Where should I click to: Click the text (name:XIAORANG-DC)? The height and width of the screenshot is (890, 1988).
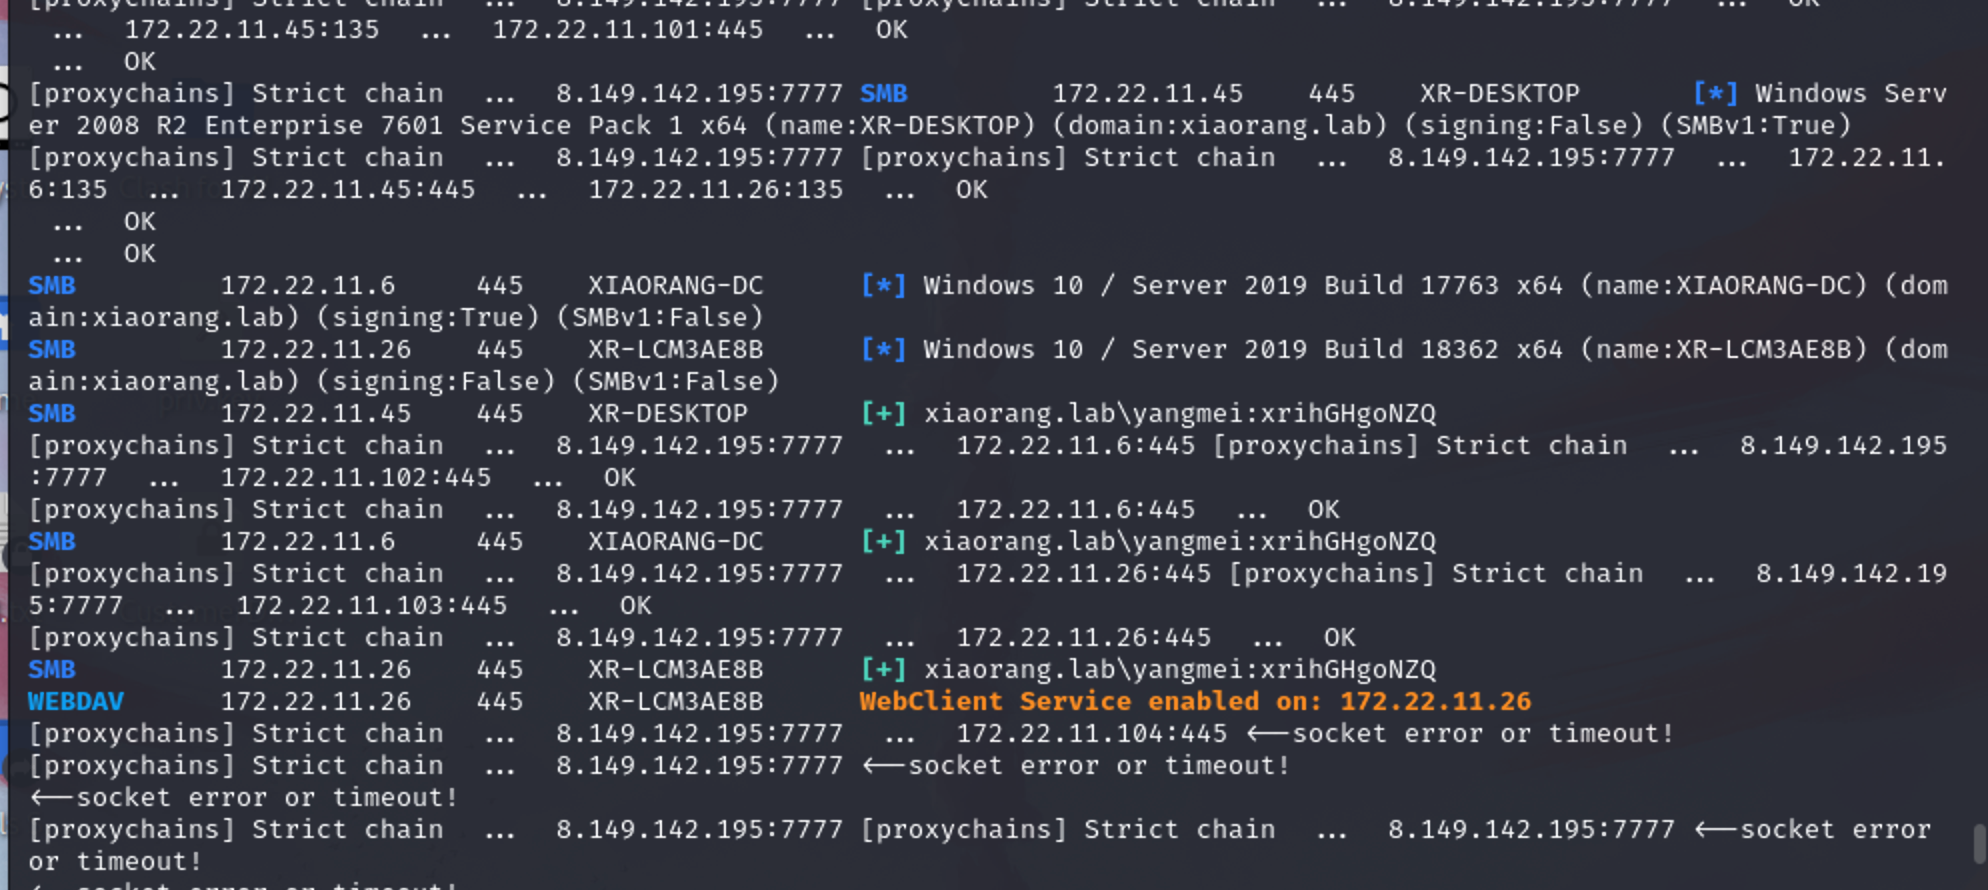pos(1724,285)
